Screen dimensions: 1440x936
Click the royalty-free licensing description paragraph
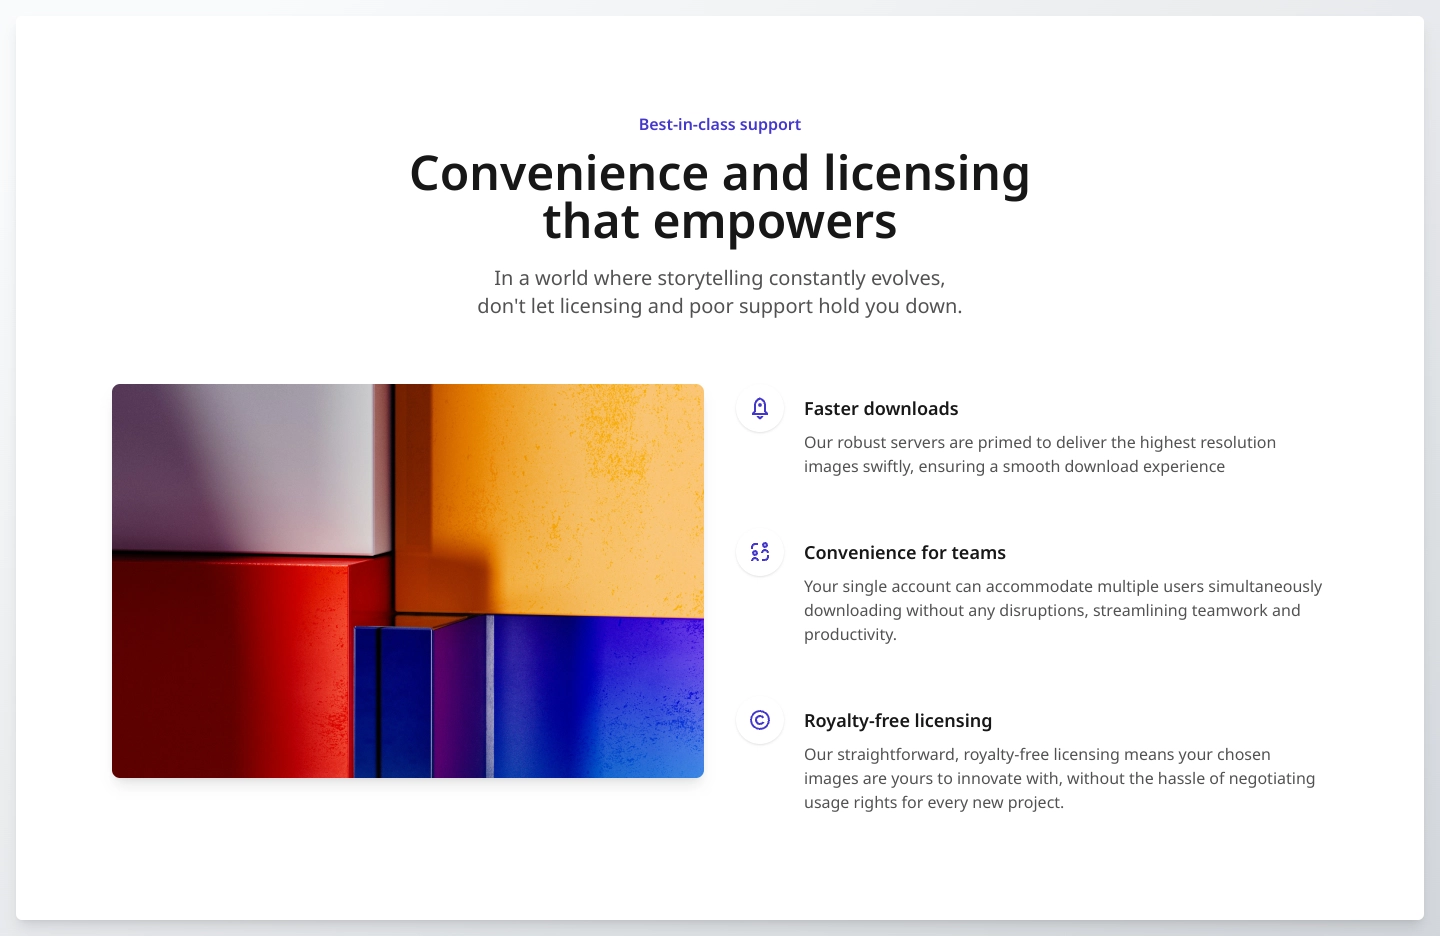[1059, 778]
